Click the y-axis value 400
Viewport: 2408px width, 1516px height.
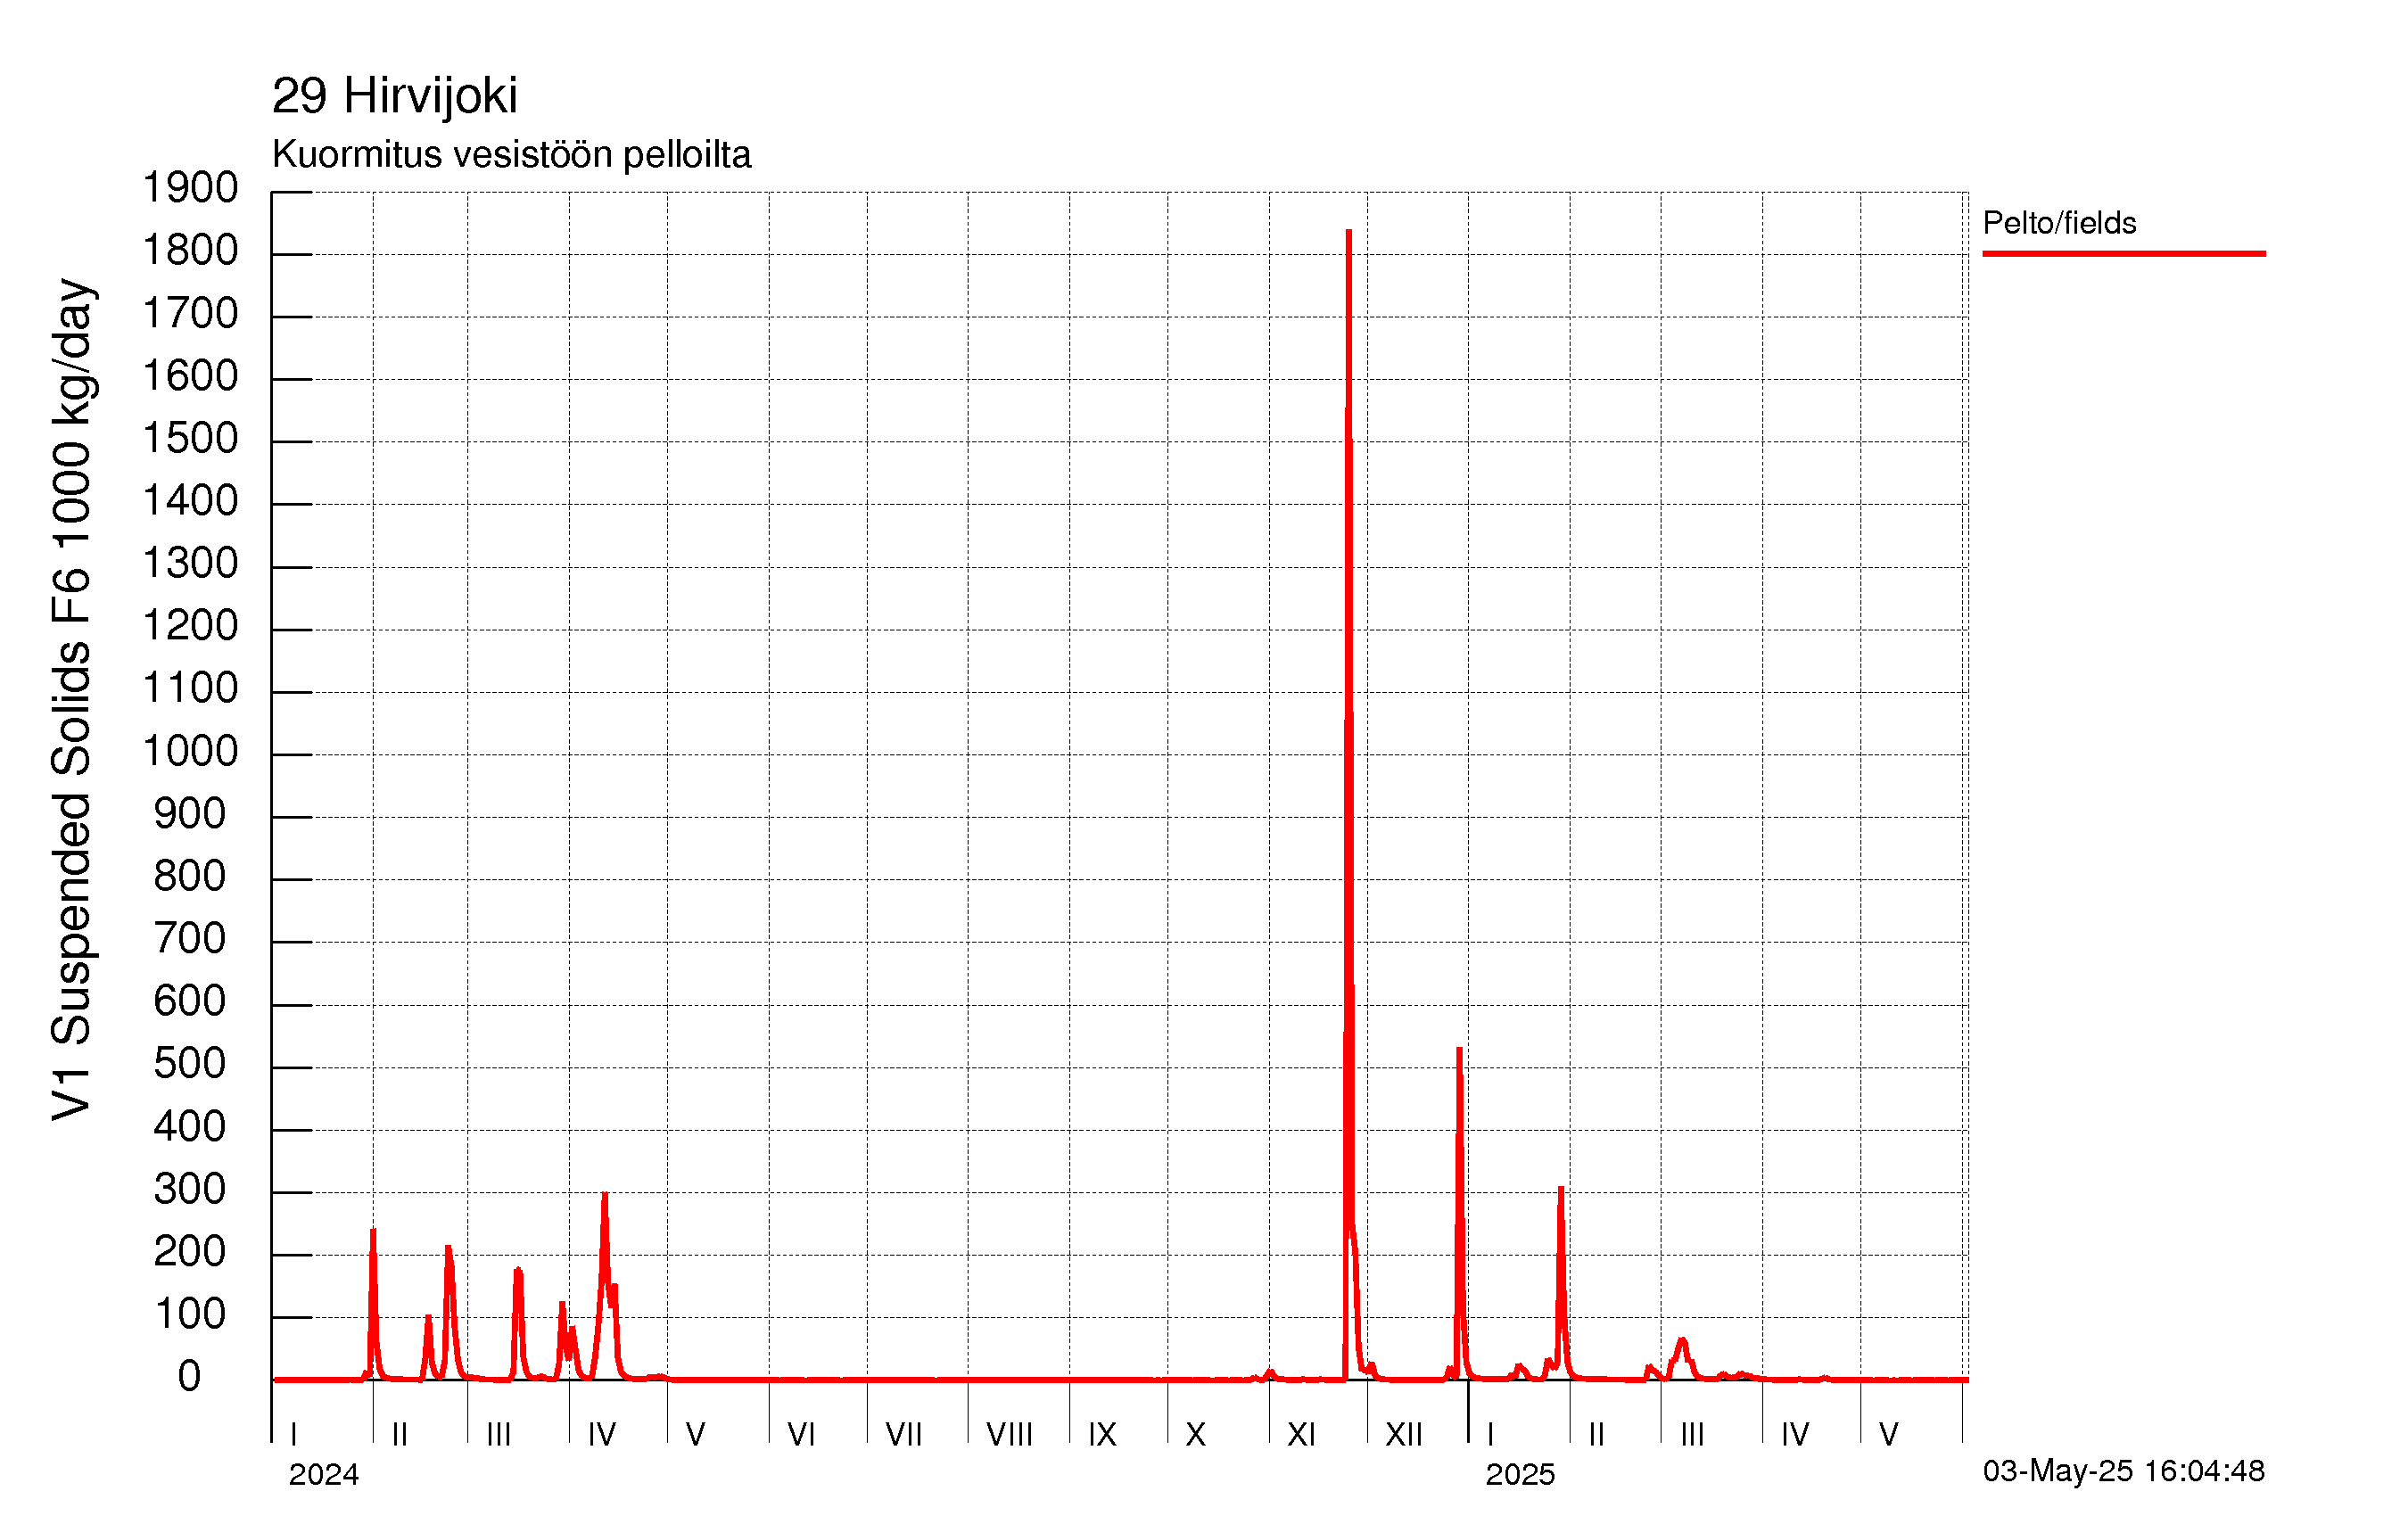click(190, 1127)
